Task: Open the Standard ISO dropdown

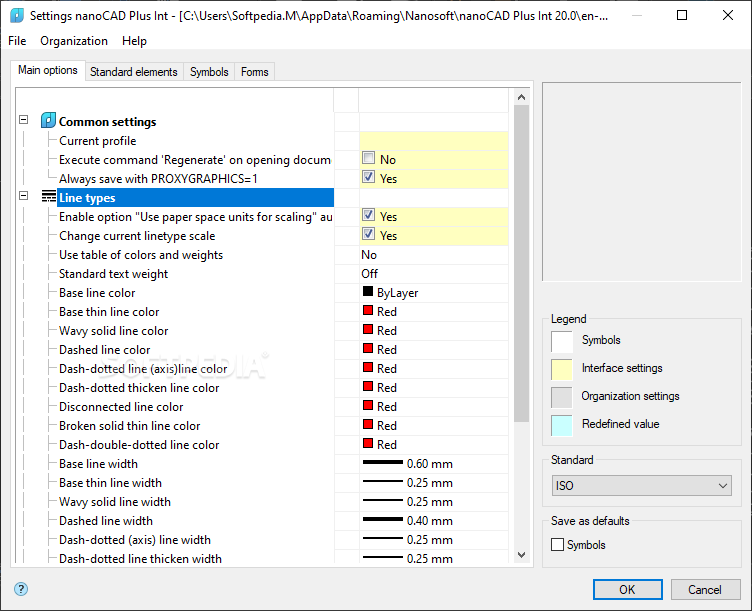Action: click(641, 485)
